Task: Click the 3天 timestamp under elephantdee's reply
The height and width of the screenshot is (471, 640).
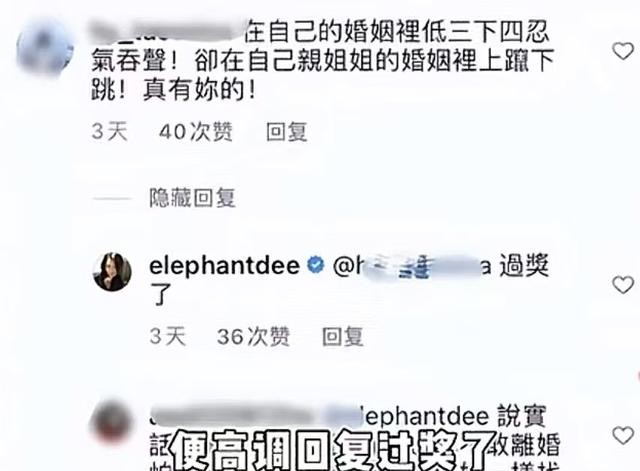Action: [x=167, y=337]
